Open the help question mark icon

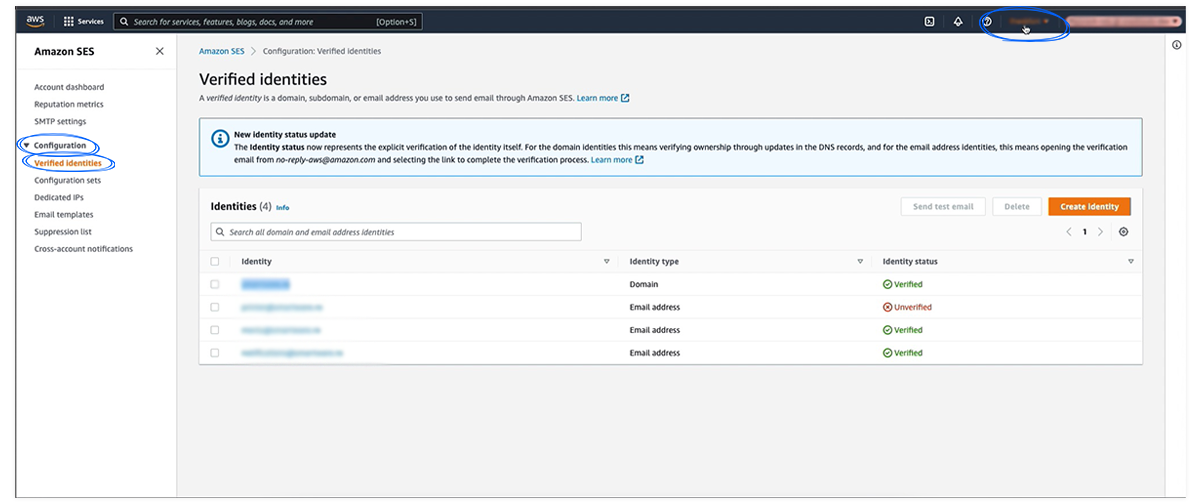(x=987, y=21)
